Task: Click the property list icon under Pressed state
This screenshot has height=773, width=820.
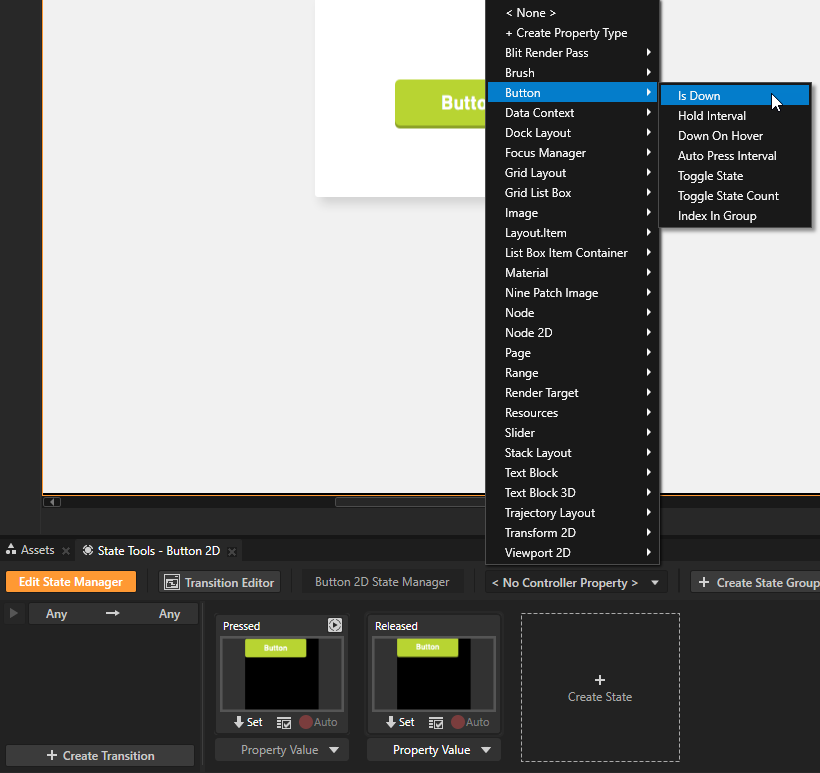Action: 284,722
